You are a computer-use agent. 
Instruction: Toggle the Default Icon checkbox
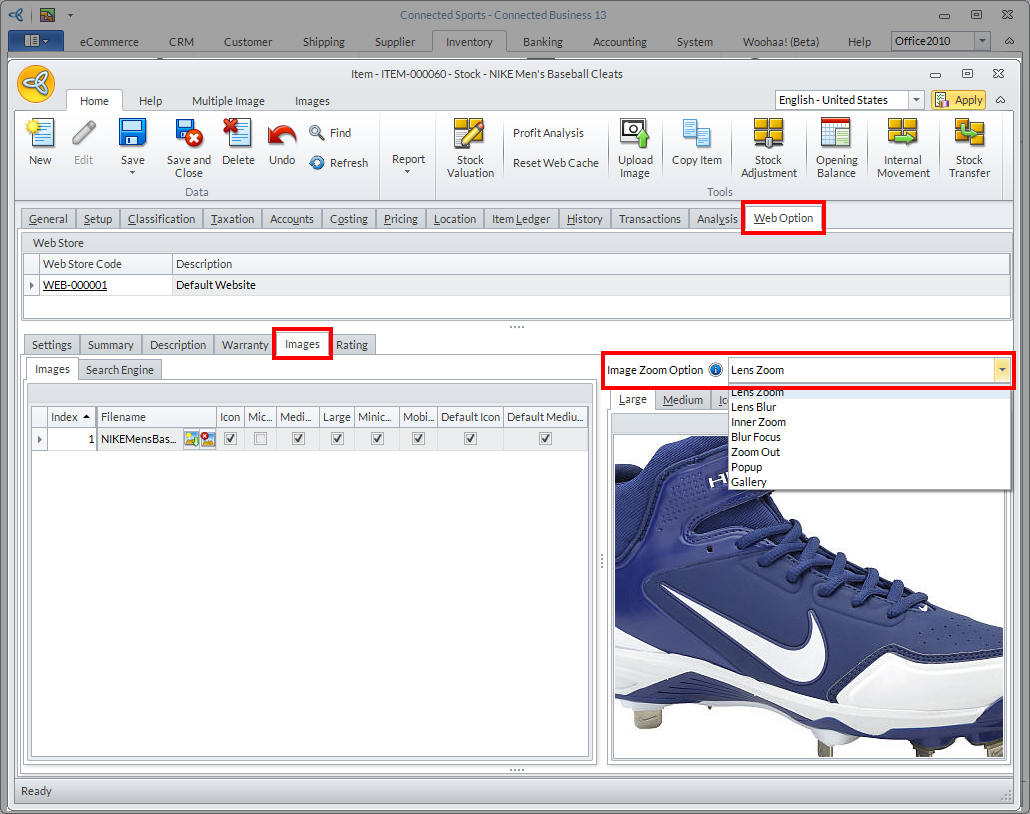click(470, 439)
